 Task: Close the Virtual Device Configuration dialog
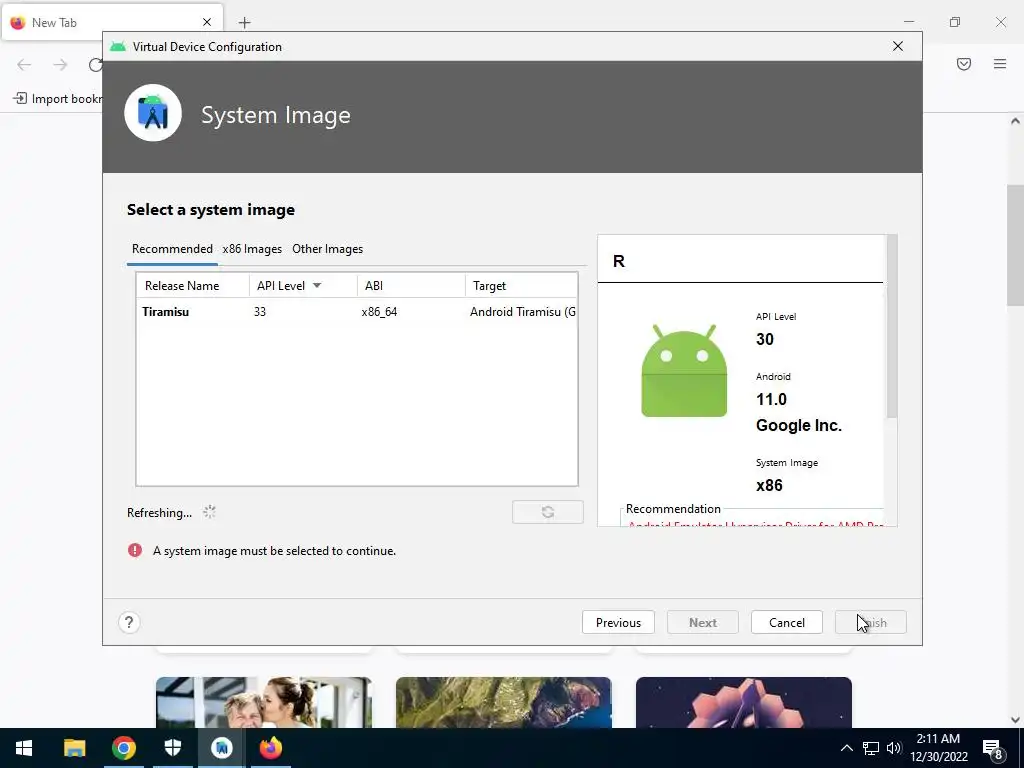[x=898, y=46]
